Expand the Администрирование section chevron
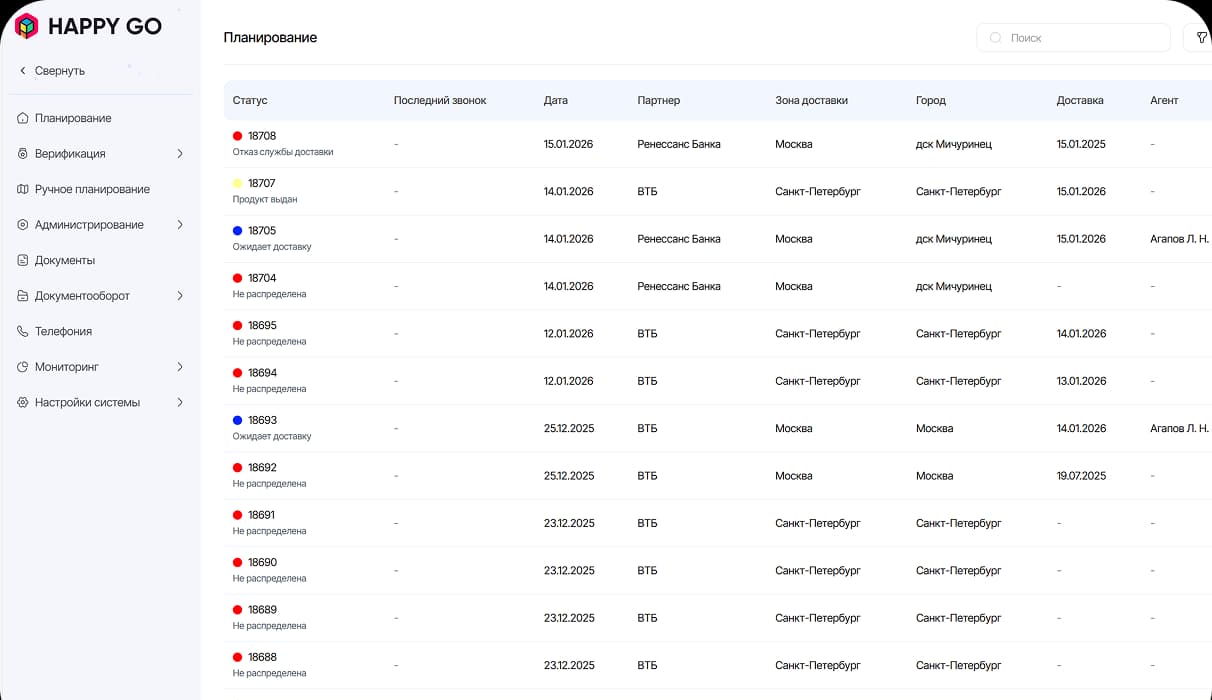 coord(181,224)
